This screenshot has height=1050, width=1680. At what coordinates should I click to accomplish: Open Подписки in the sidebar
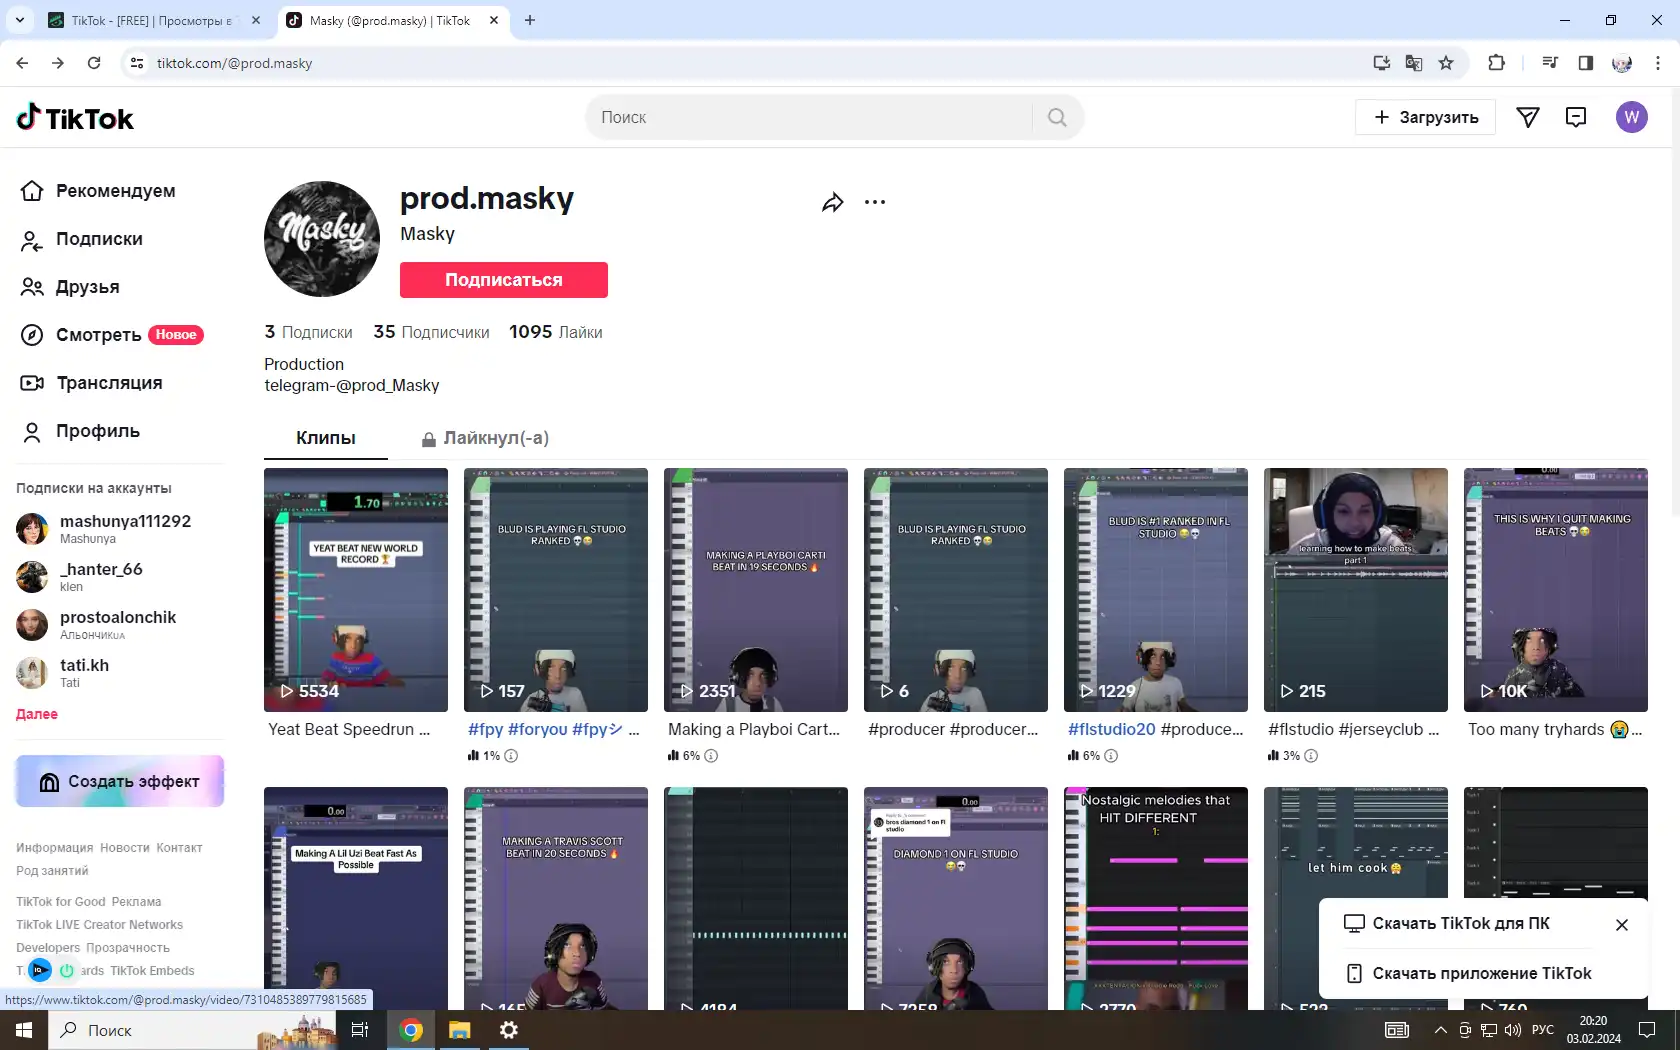point(99,239)
